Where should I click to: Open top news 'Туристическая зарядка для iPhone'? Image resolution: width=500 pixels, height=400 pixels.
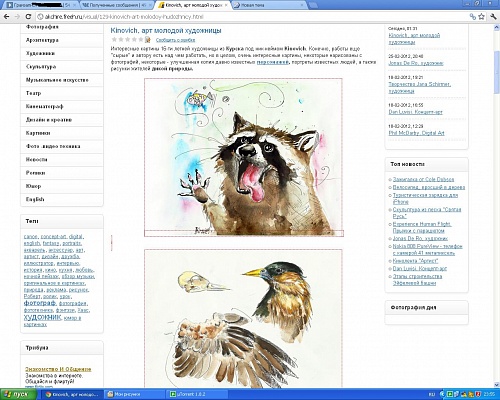(x=425, y=198)
